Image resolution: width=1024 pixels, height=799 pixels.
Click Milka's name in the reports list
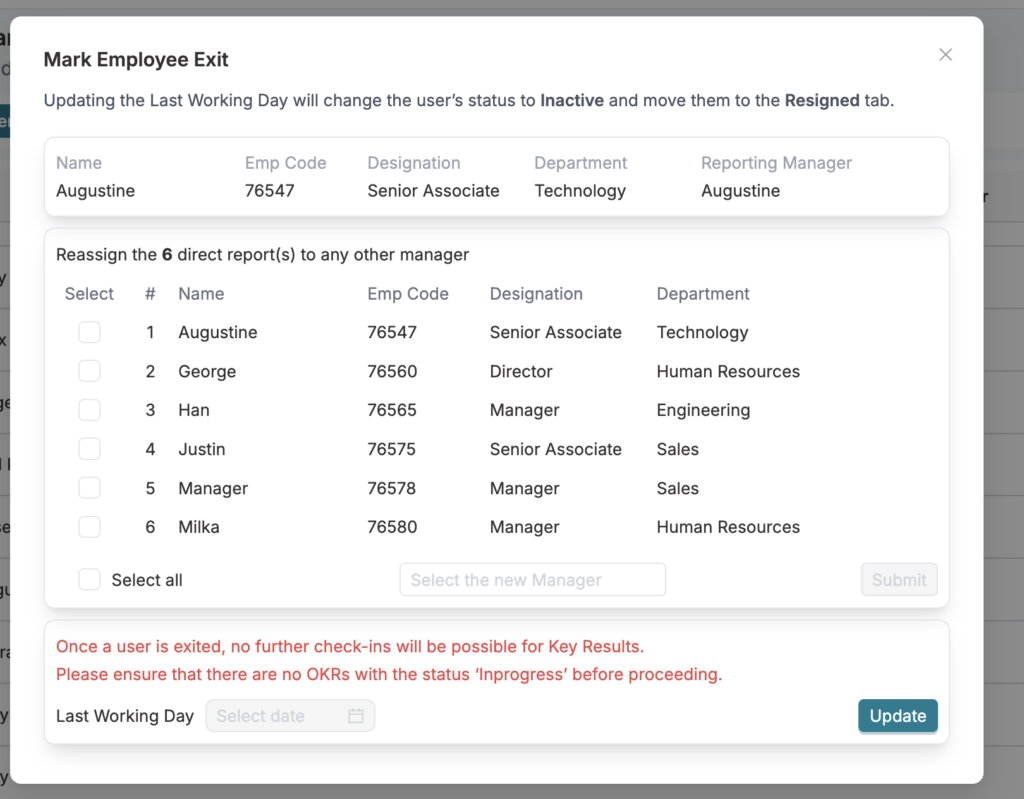pos(199,527)
